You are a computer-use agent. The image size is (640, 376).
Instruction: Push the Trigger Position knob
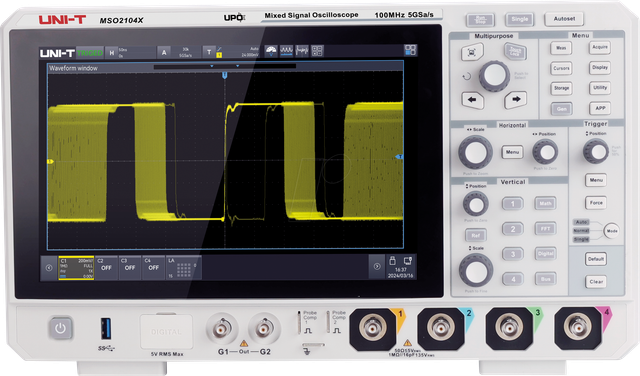click(x=596, y=151)
